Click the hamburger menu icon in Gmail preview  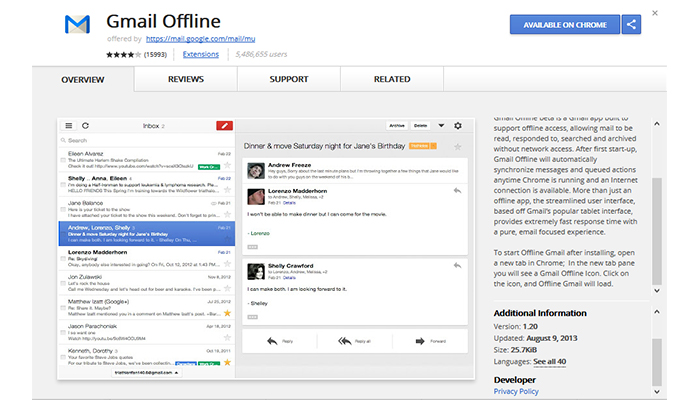click(69, 126)
